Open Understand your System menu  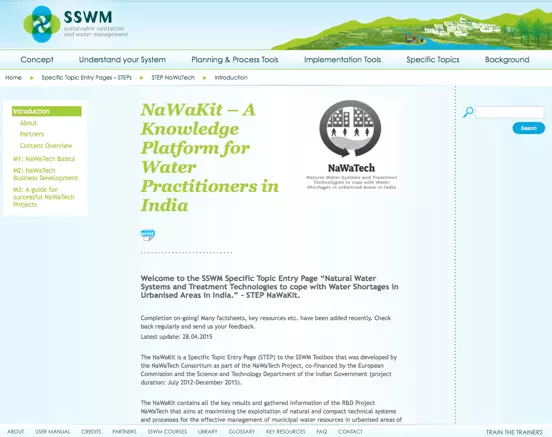pyautogui.click(x=122, y=60)
